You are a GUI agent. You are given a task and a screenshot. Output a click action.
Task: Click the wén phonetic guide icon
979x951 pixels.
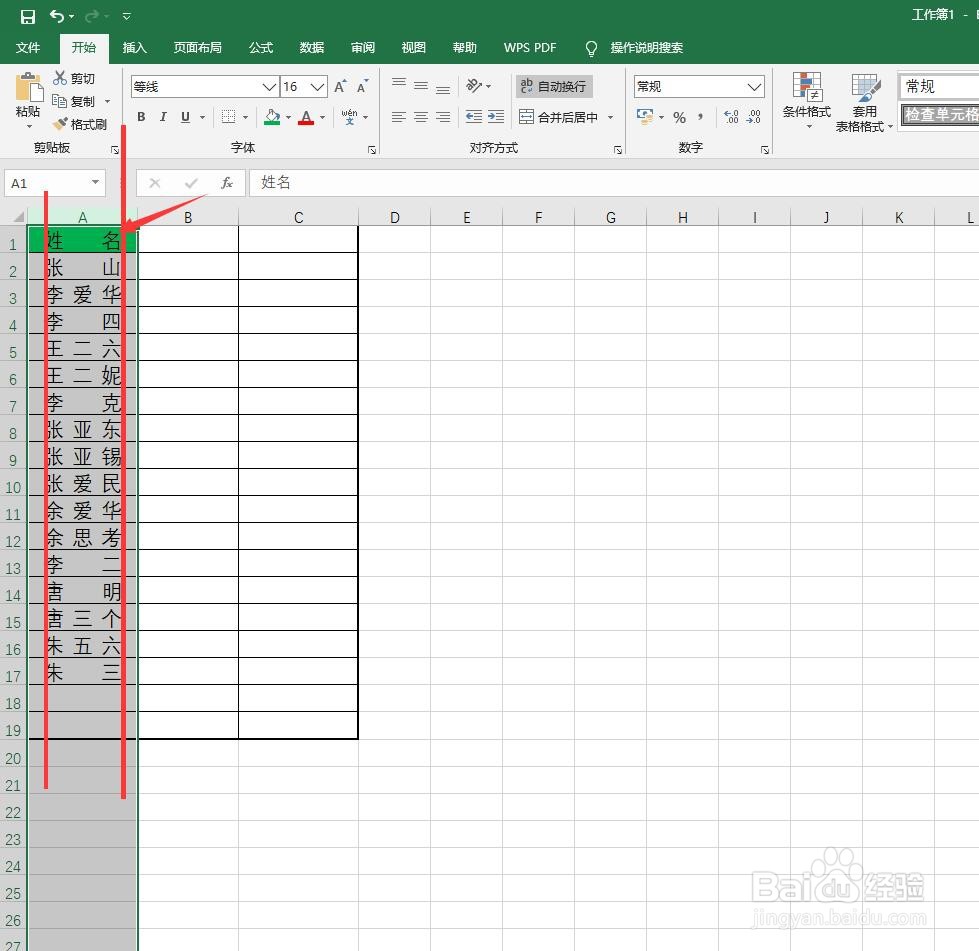[x=350, y=117]
